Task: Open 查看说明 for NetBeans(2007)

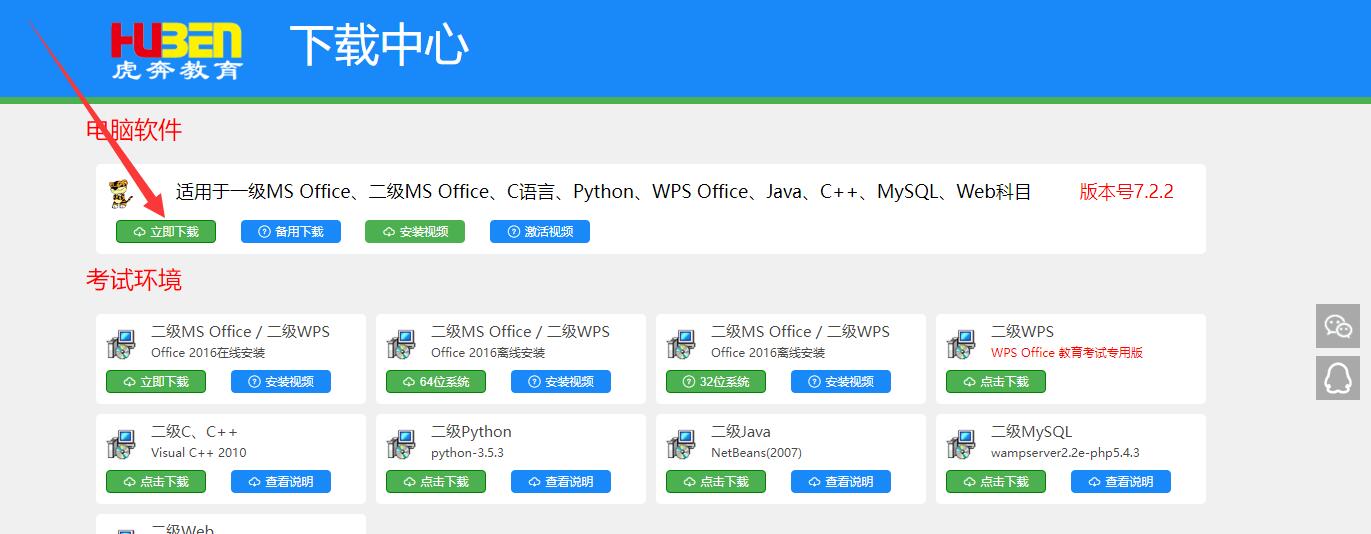Action: coord(841,482)
